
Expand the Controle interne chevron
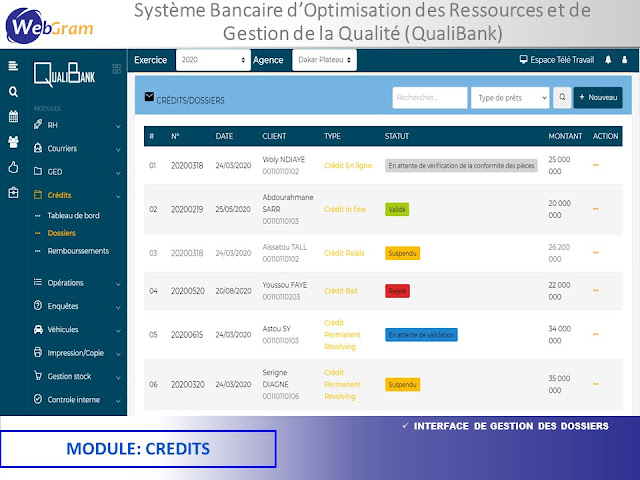click(118, 401)
